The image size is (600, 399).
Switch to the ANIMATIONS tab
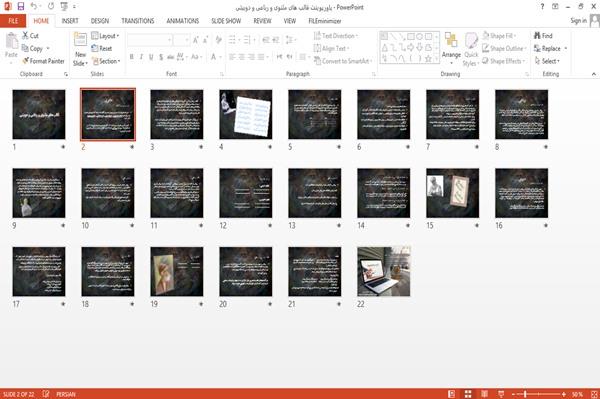(183, 21)
